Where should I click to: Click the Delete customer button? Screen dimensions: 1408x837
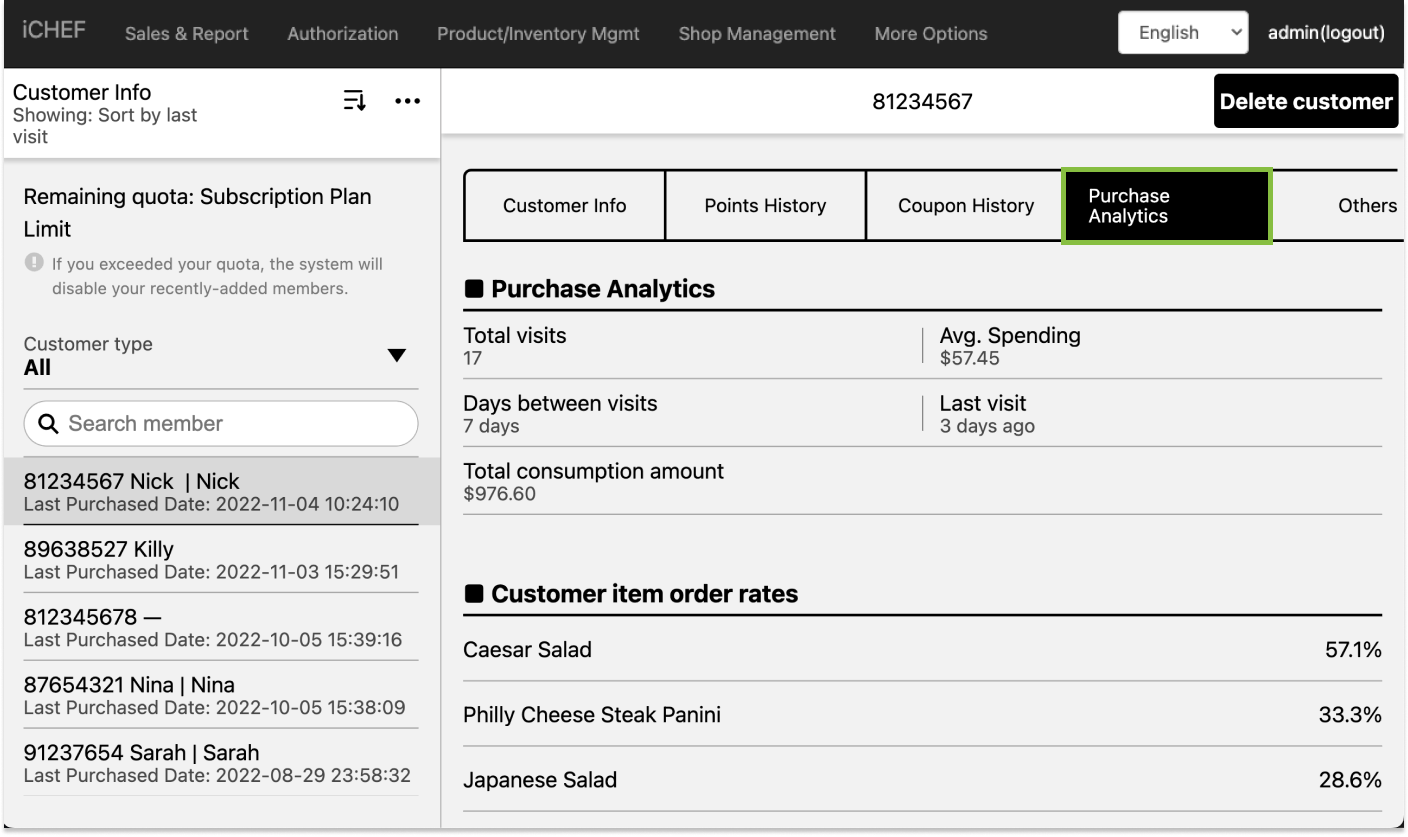[1305, 101]
